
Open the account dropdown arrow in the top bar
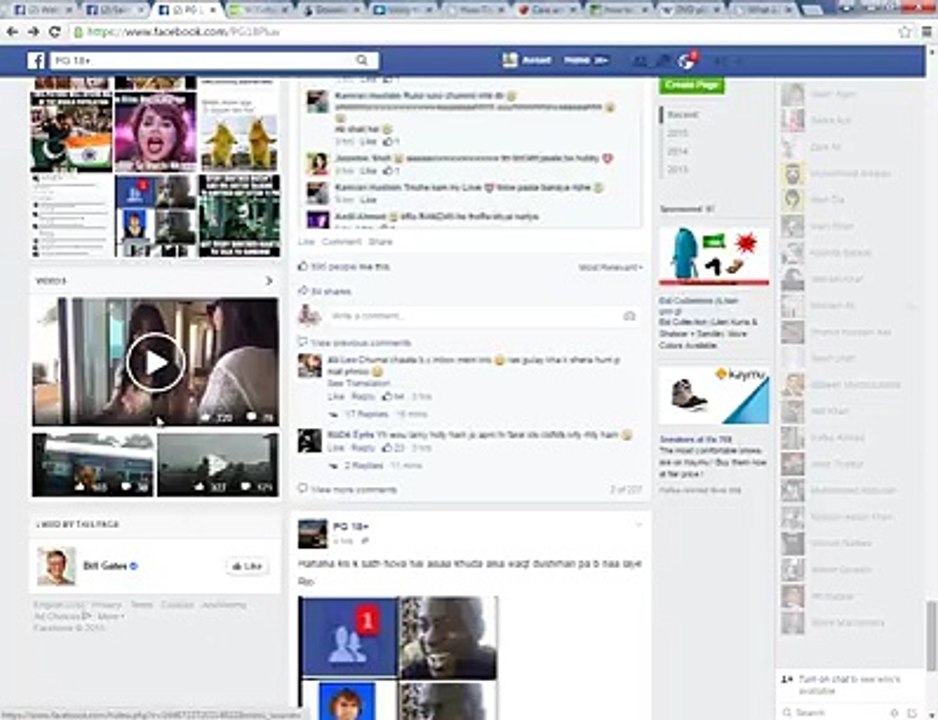click(739, 61)
